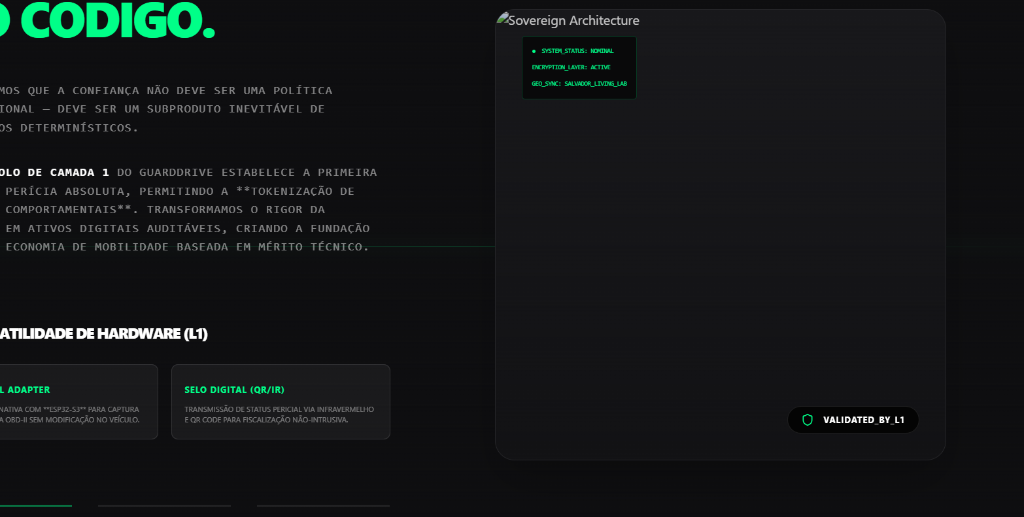Select the middle gray progress bar segment
This screenshot has height=517, width=1024.
[x=165, y=505]
